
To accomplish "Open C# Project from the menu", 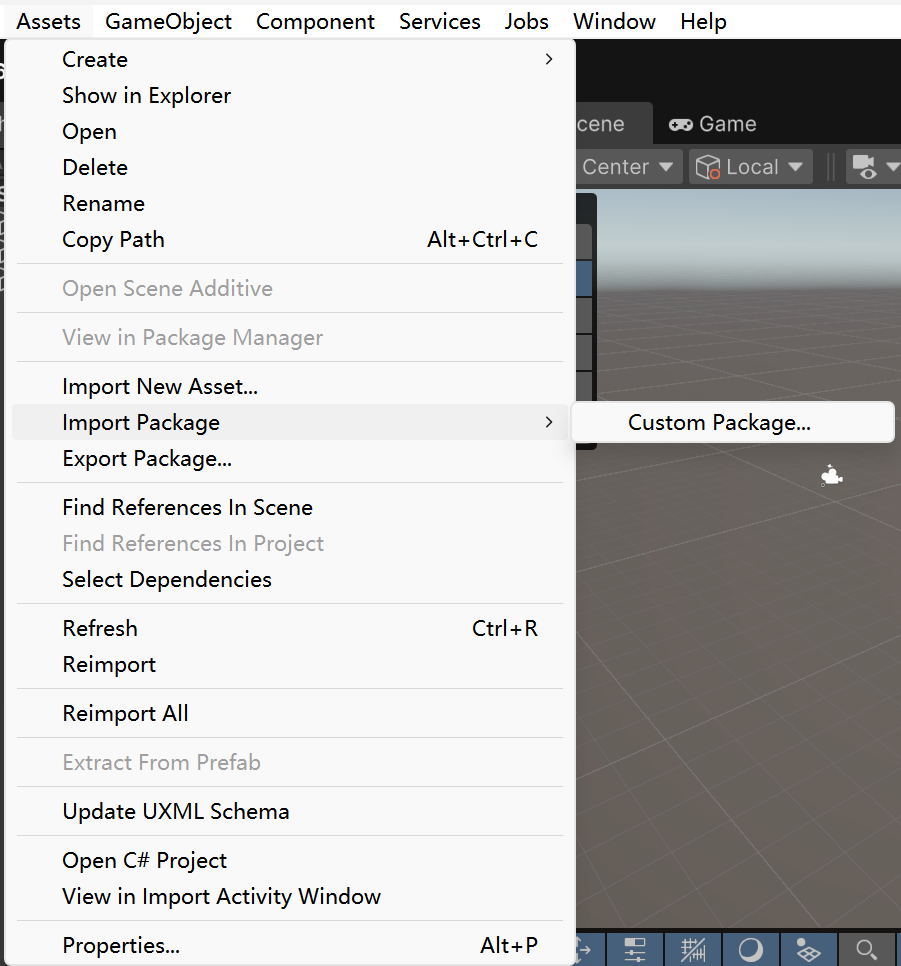I will [x=144, y=860].
